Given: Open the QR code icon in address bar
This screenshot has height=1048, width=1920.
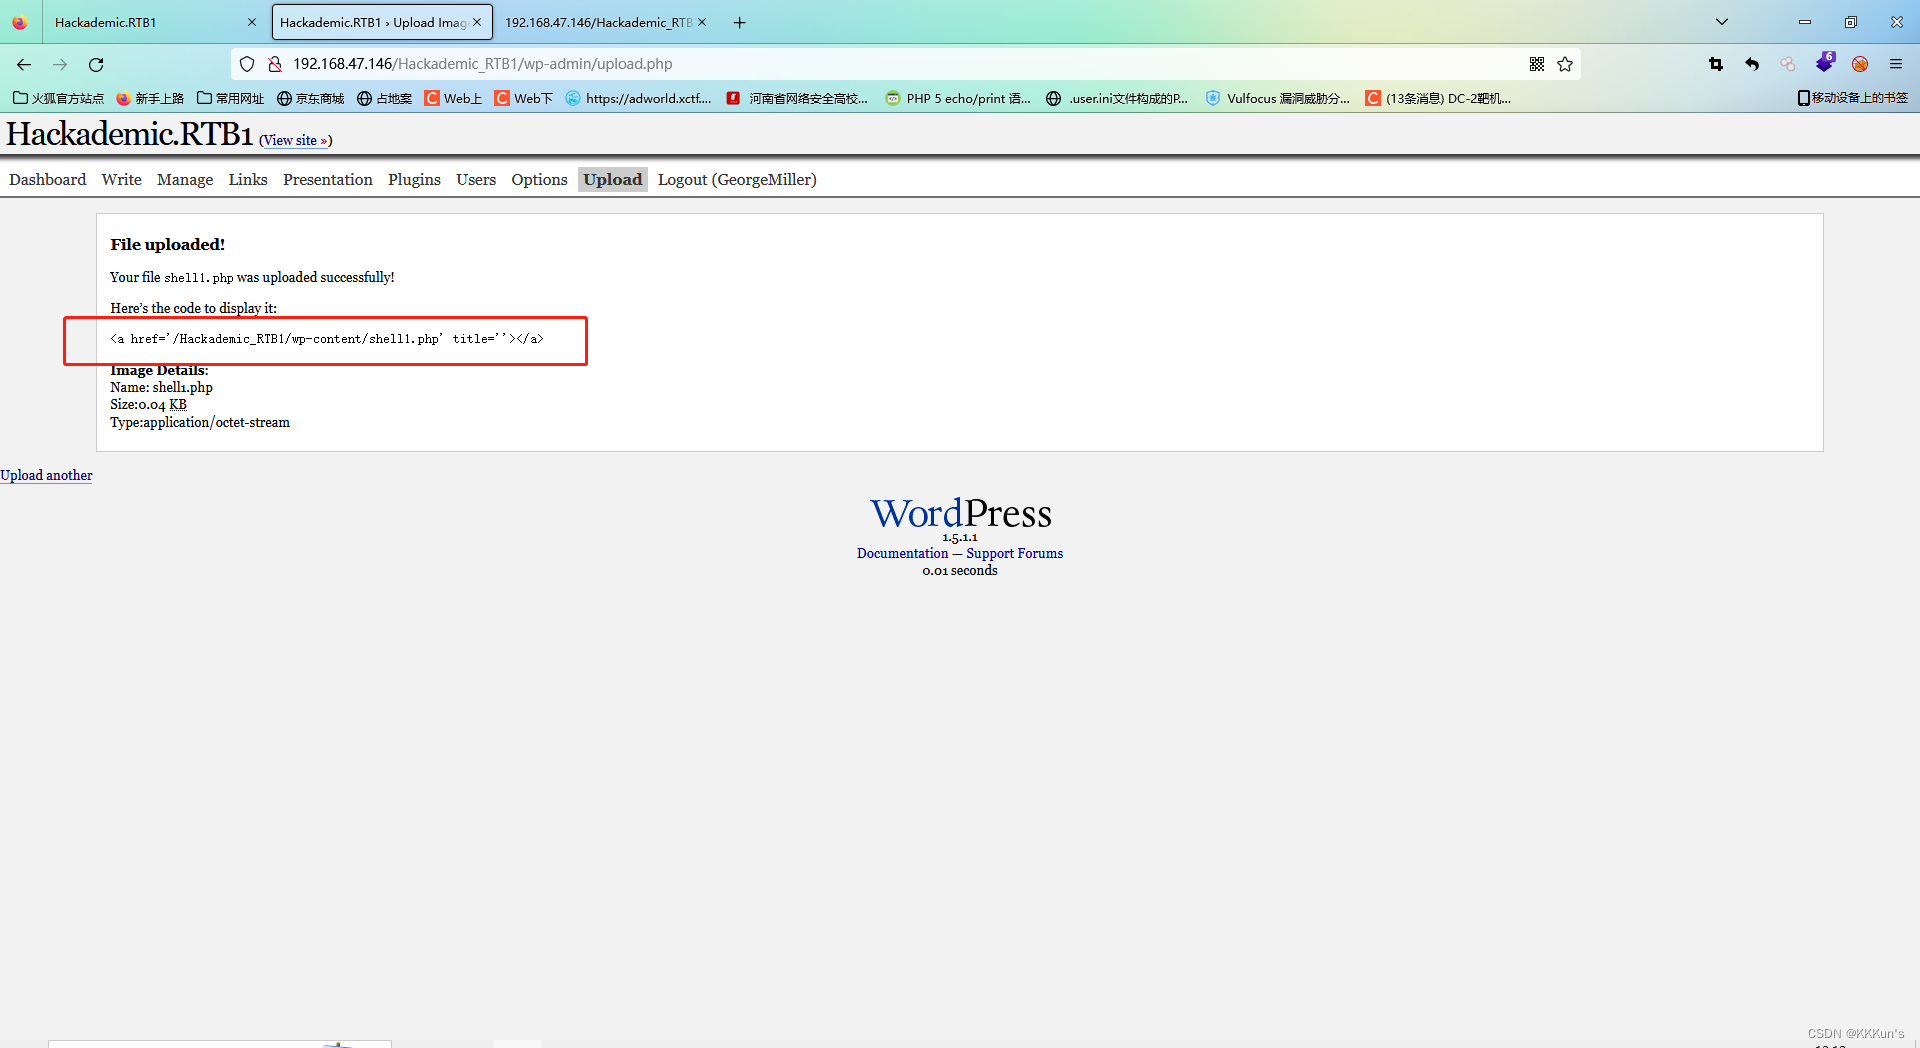Looking at the screenshot, I should click(x=1537, y=64).
